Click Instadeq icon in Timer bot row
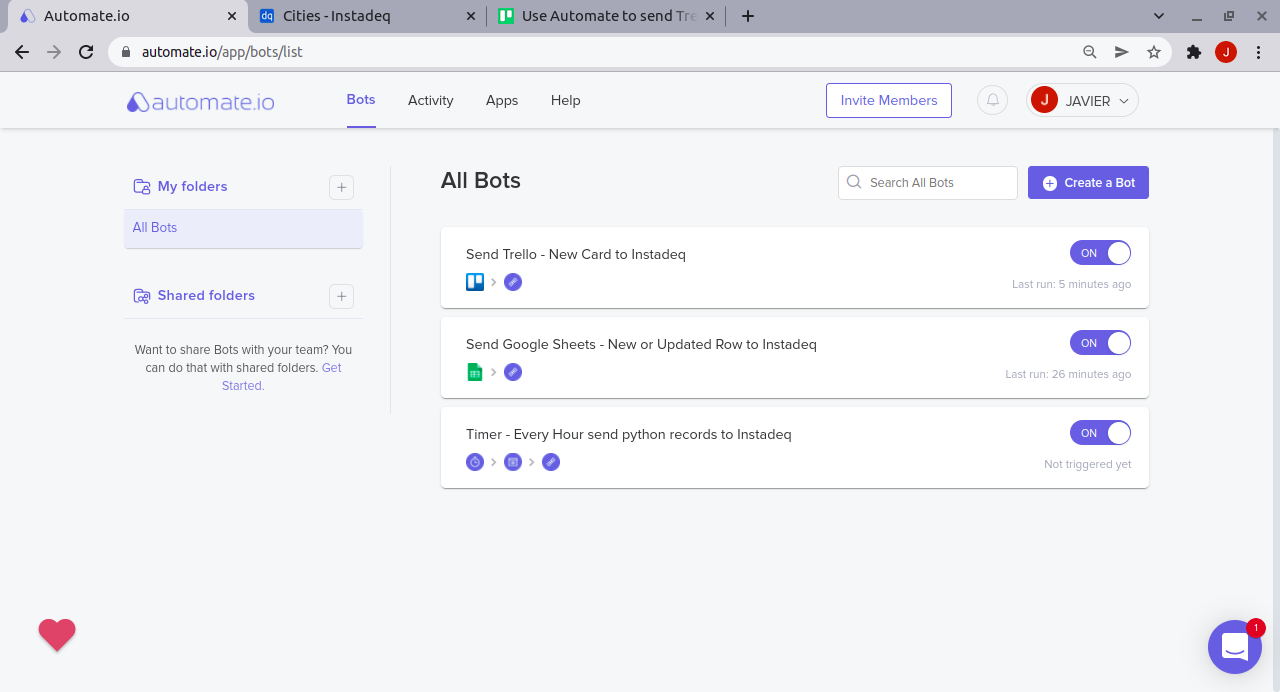Viewport: 1280px width, 692px height. 551,462
